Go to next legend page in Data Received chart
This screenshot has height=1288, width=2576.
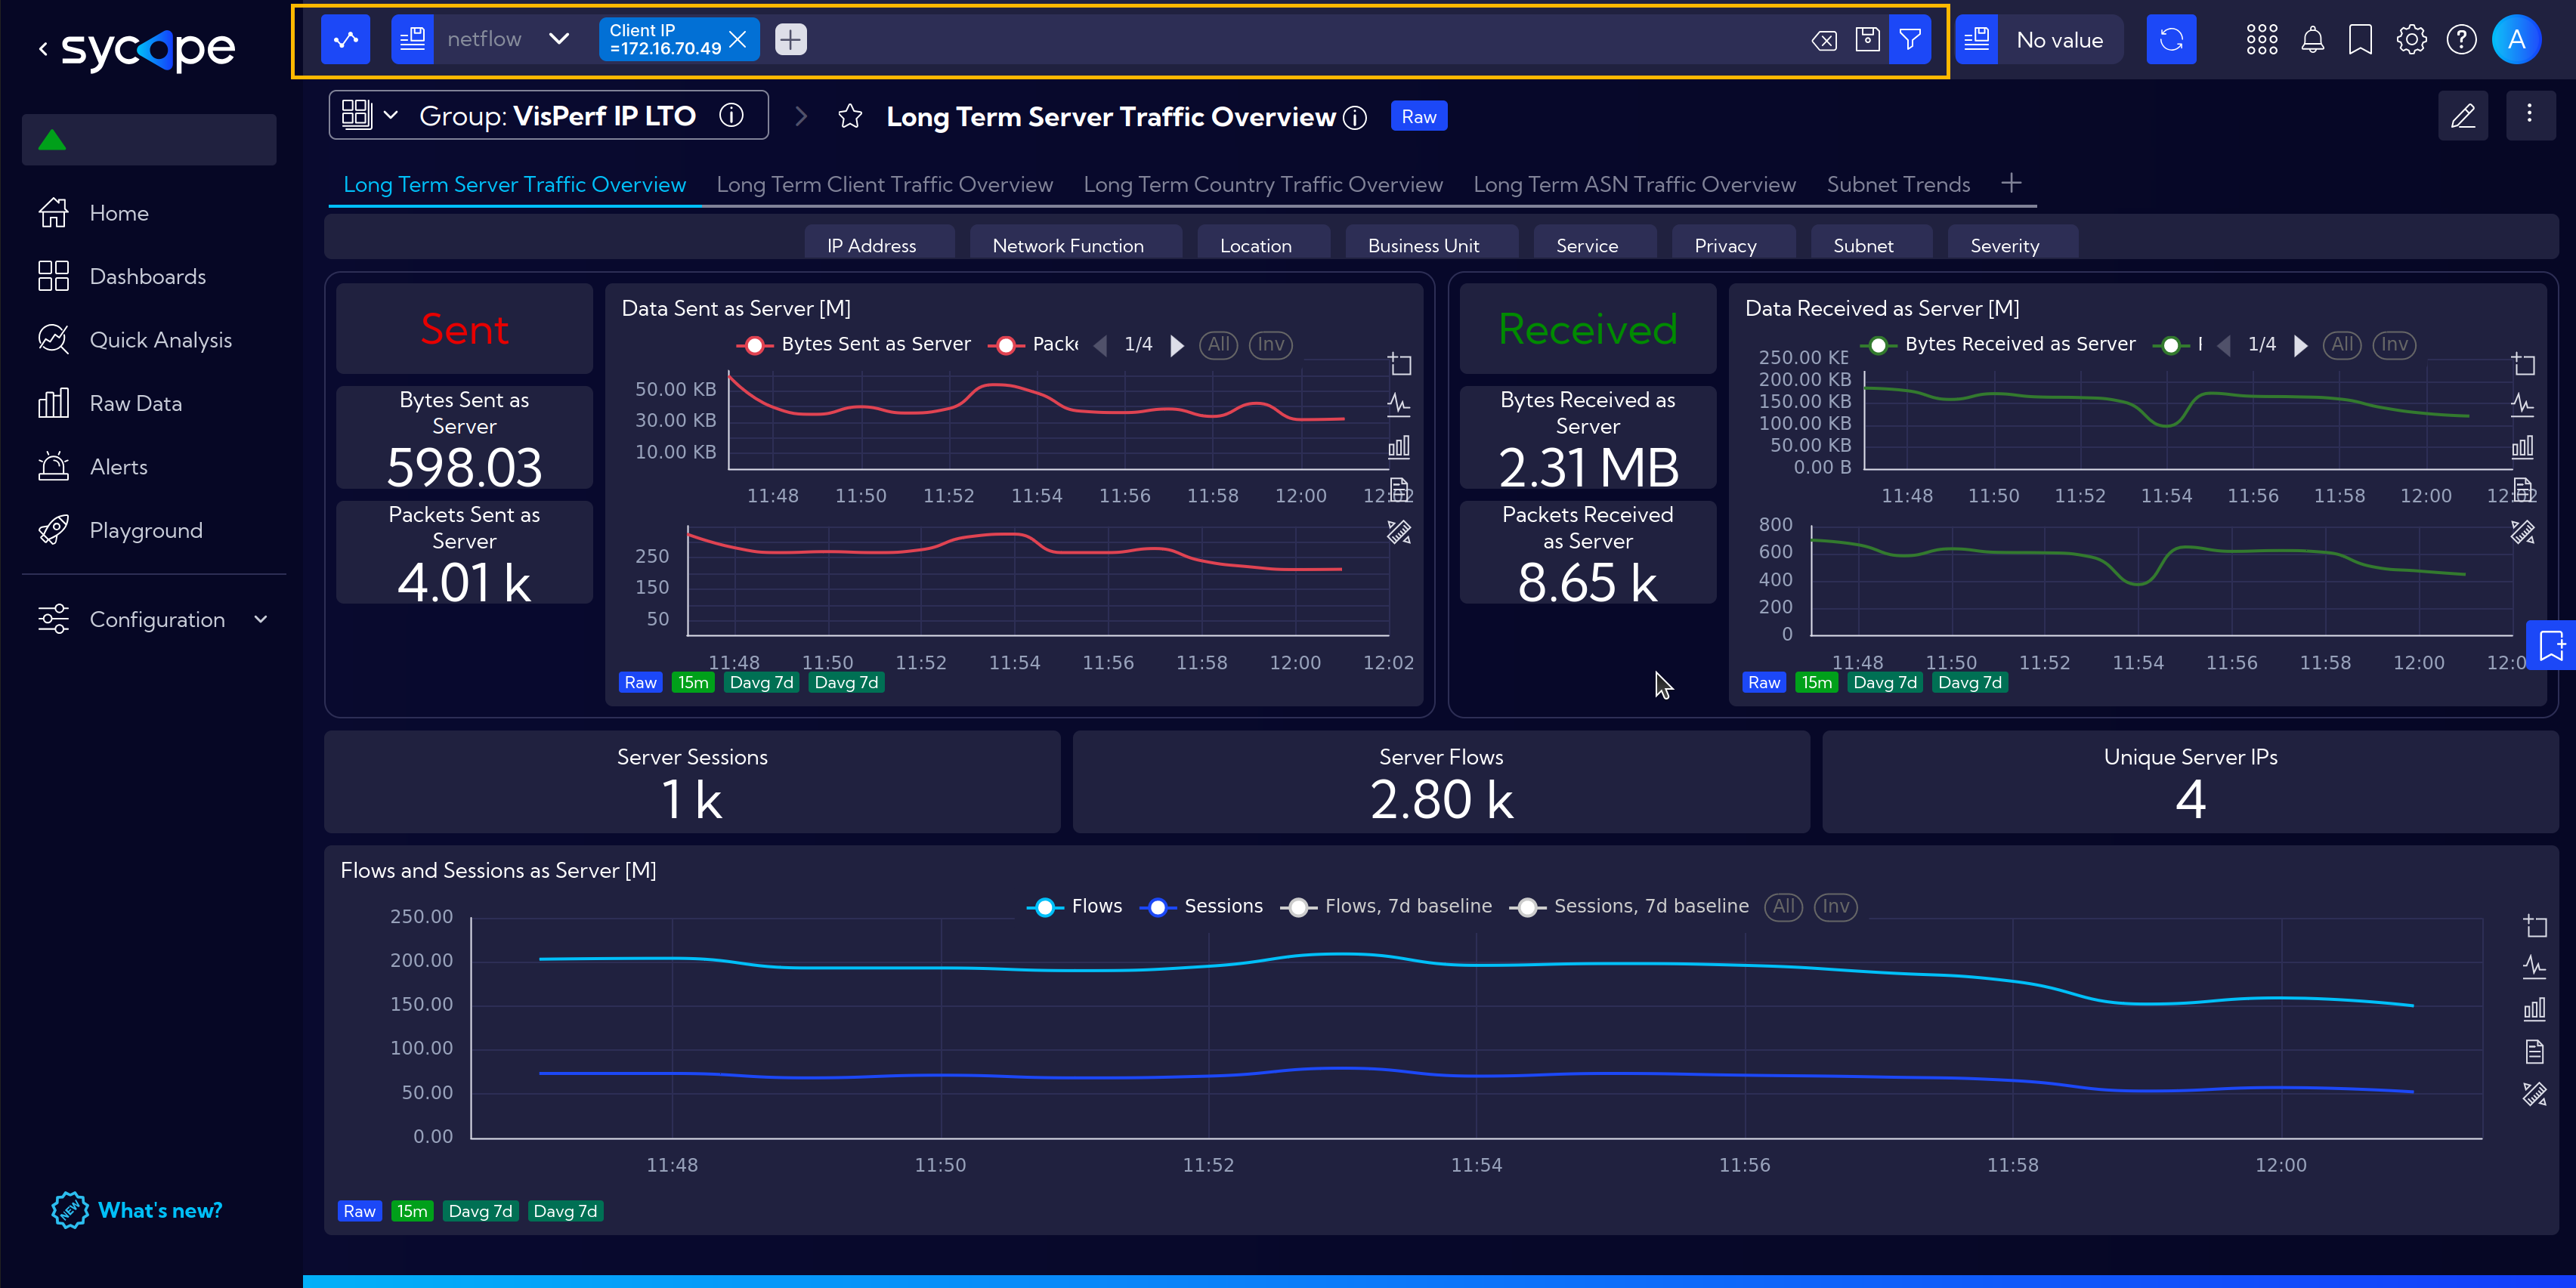[x=2300, y=345]
